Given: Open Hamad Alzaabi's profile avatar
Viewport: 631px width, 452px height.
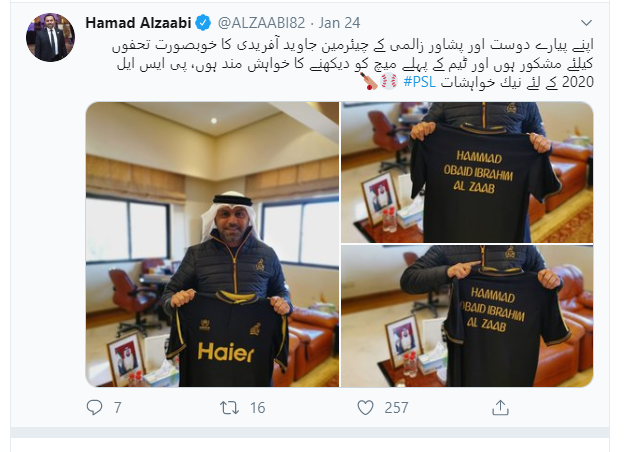Looking at the screenshot, I should pos(50,37).
